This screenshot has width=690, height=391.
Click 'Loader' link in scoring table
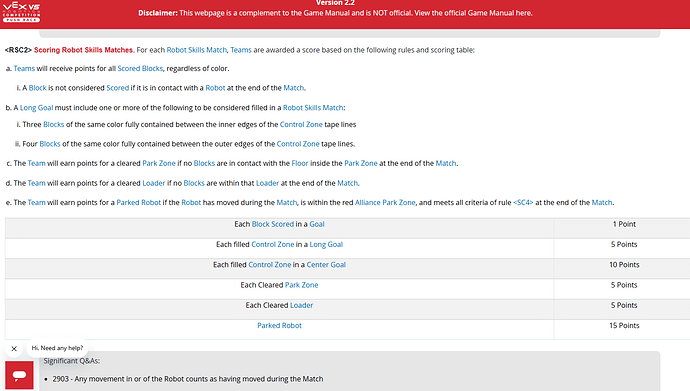pyautogui.click(x=301, y=305)
